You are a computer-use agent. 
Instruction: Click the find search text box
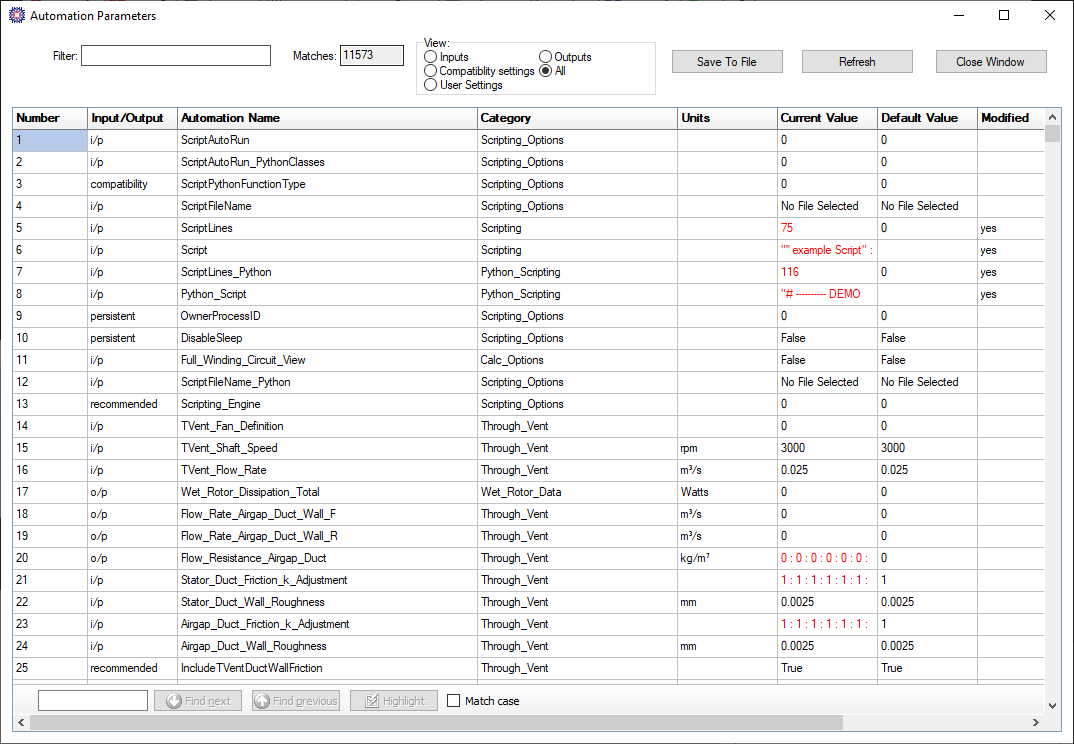(x=93, y=700)
